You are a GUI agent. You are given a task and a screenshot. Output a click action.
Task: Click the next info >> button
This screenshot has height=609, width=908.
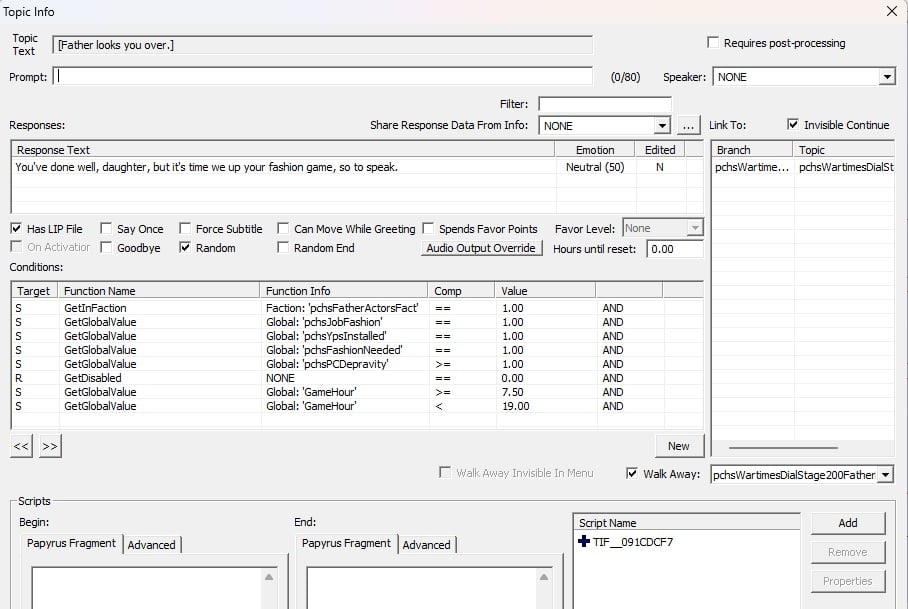pos(50,446)
